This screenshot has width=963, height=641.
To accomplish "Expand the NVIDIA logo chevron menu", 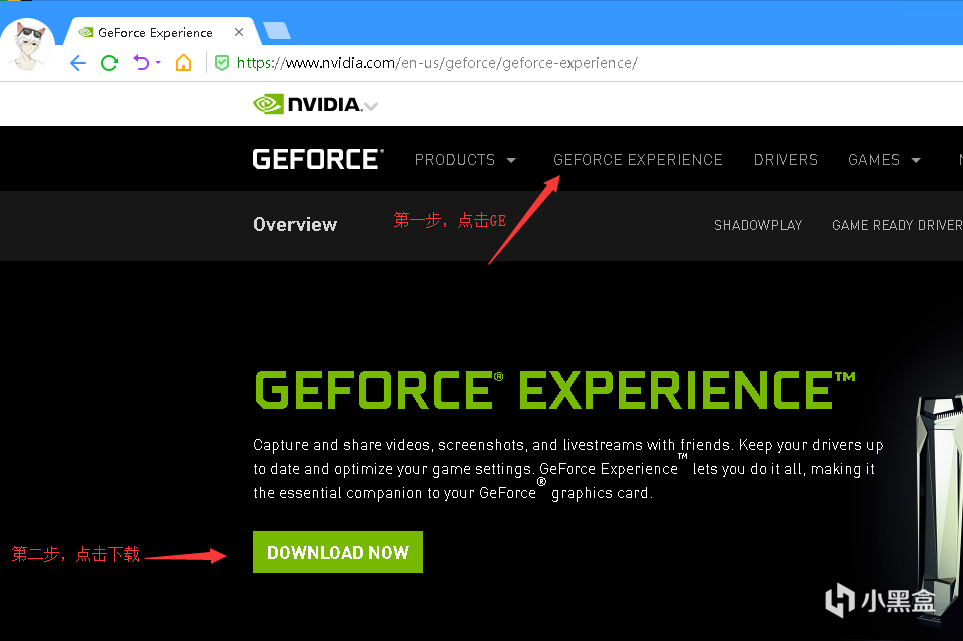I will tap(371, 106).
